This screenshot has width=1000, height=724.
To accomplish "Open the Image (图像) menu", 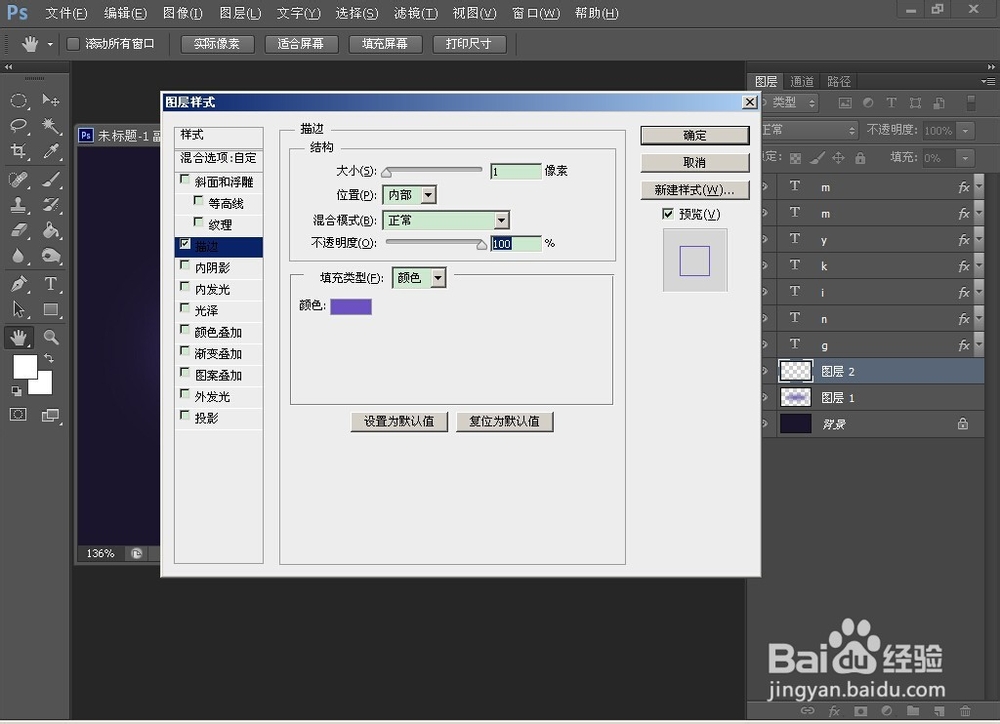I will (x=182, y=13).
